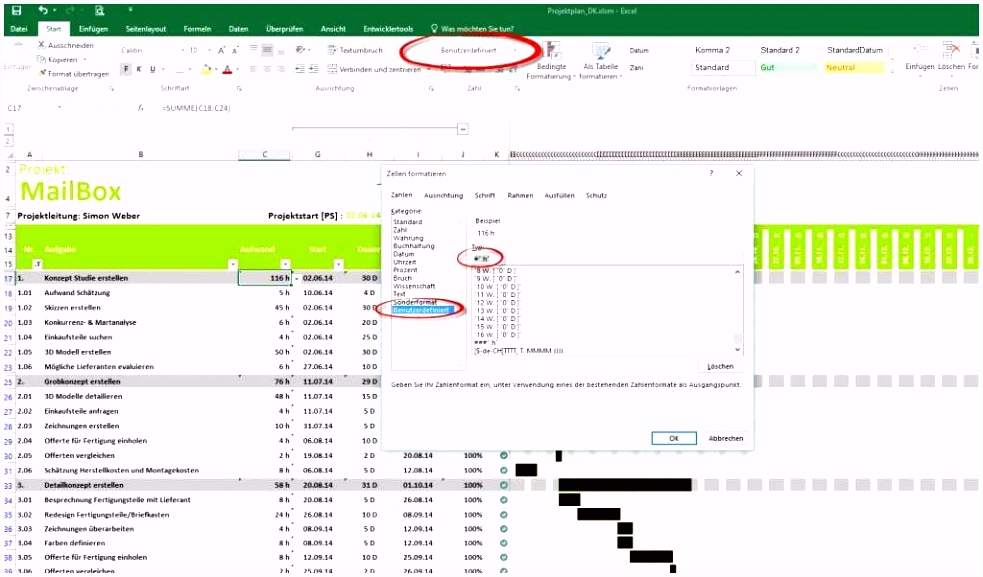Select Datum in the Kategorie list
Image resolution: width=983 pixels, height=577 pixels.
click(404, 254)
